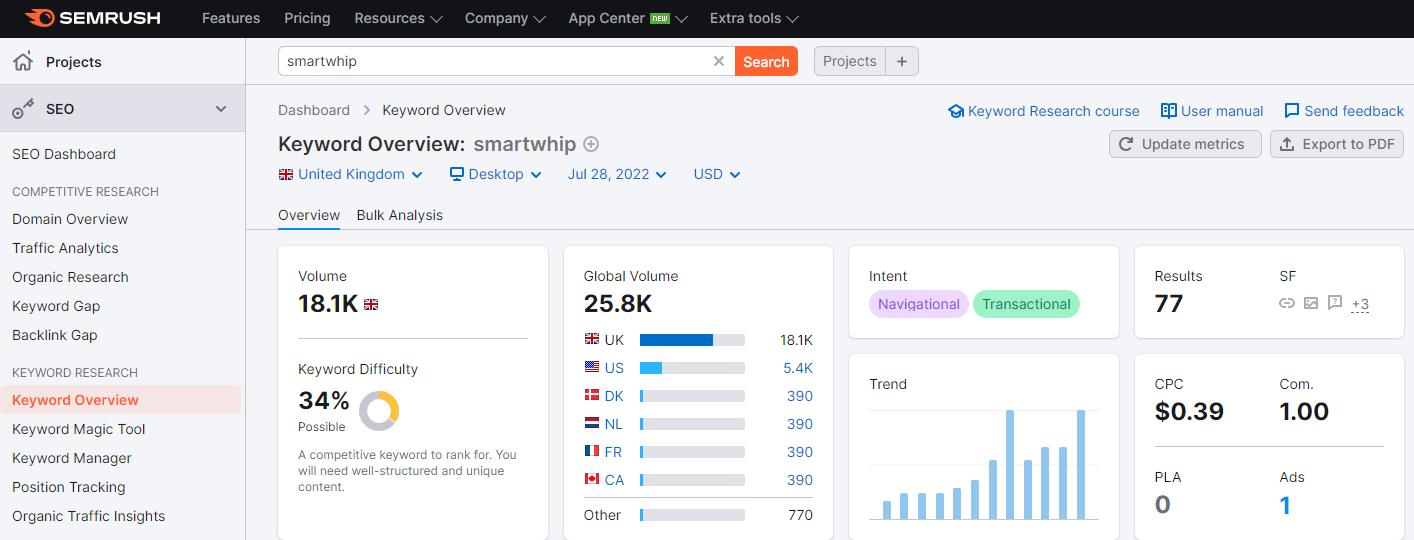Screen dimensions: 1414x540
Task: Click Send feedback link
Action: tap(1344, 111)
